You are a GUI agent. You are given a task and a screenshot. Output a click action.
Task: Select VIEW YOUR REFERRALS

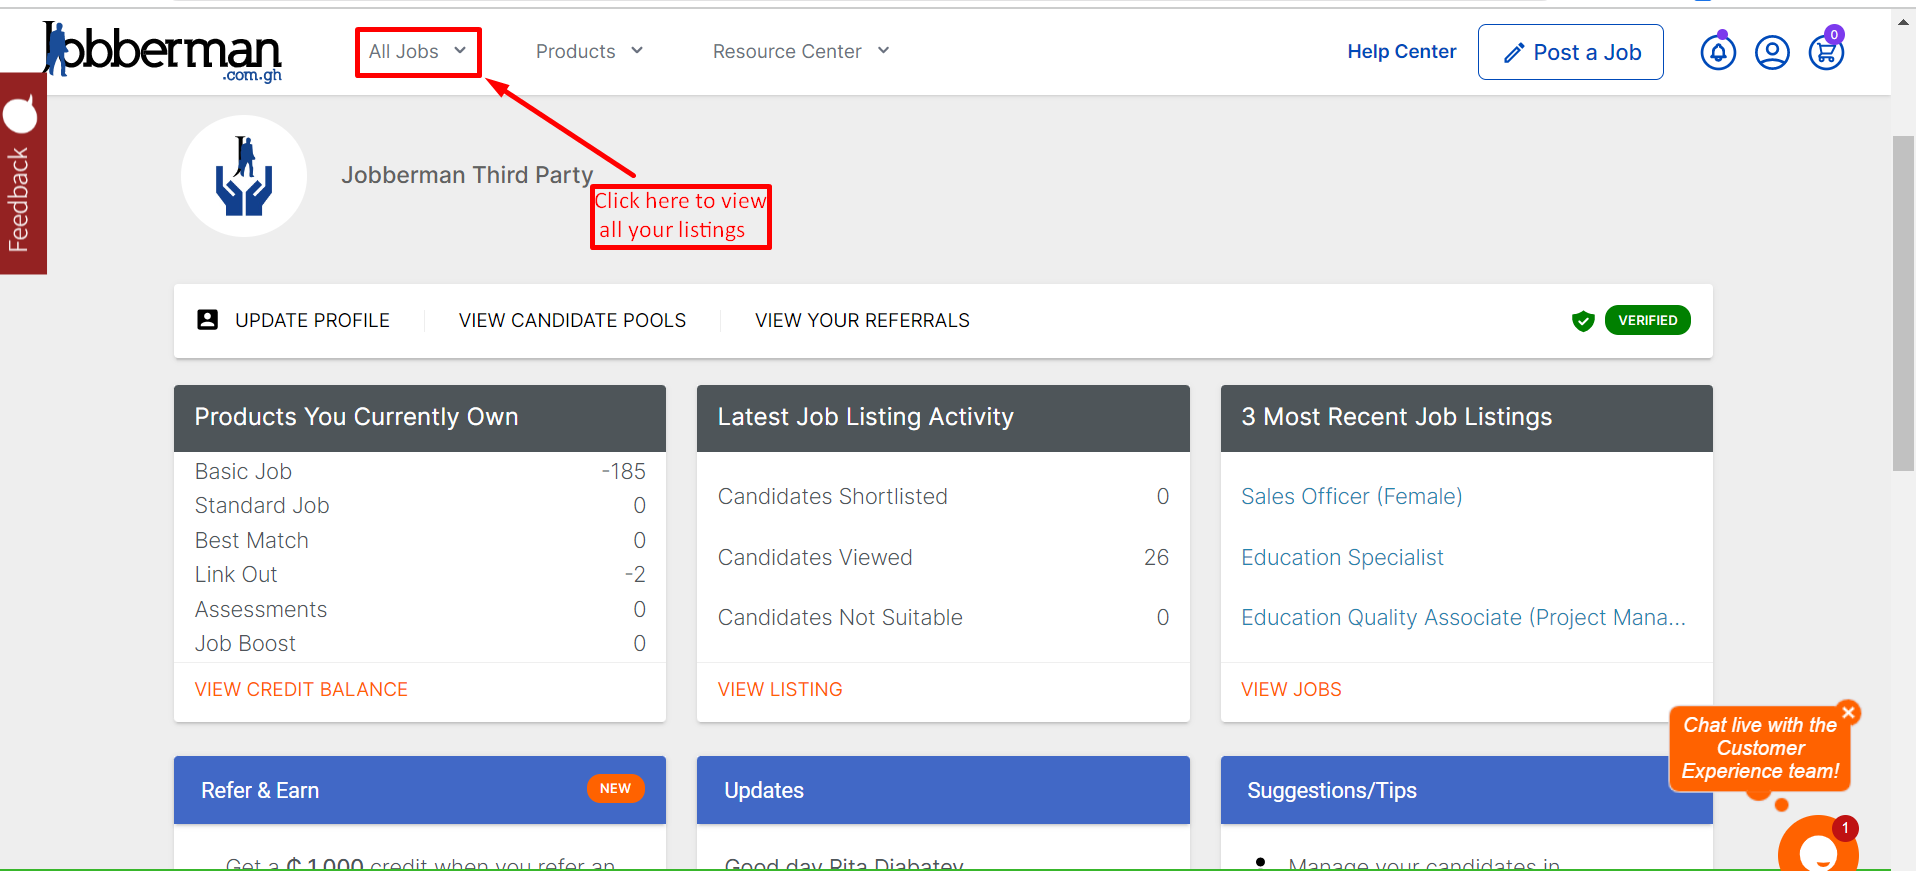(862, 320)
